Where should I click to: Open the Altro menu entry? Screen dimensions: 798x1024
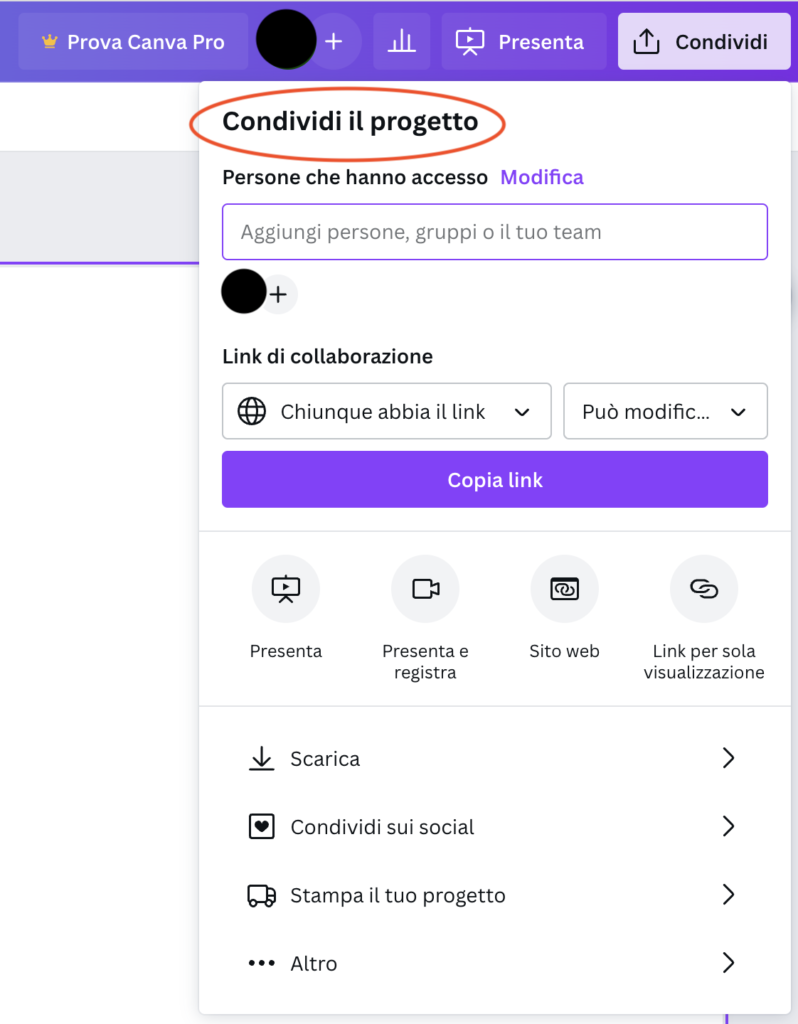491,963
